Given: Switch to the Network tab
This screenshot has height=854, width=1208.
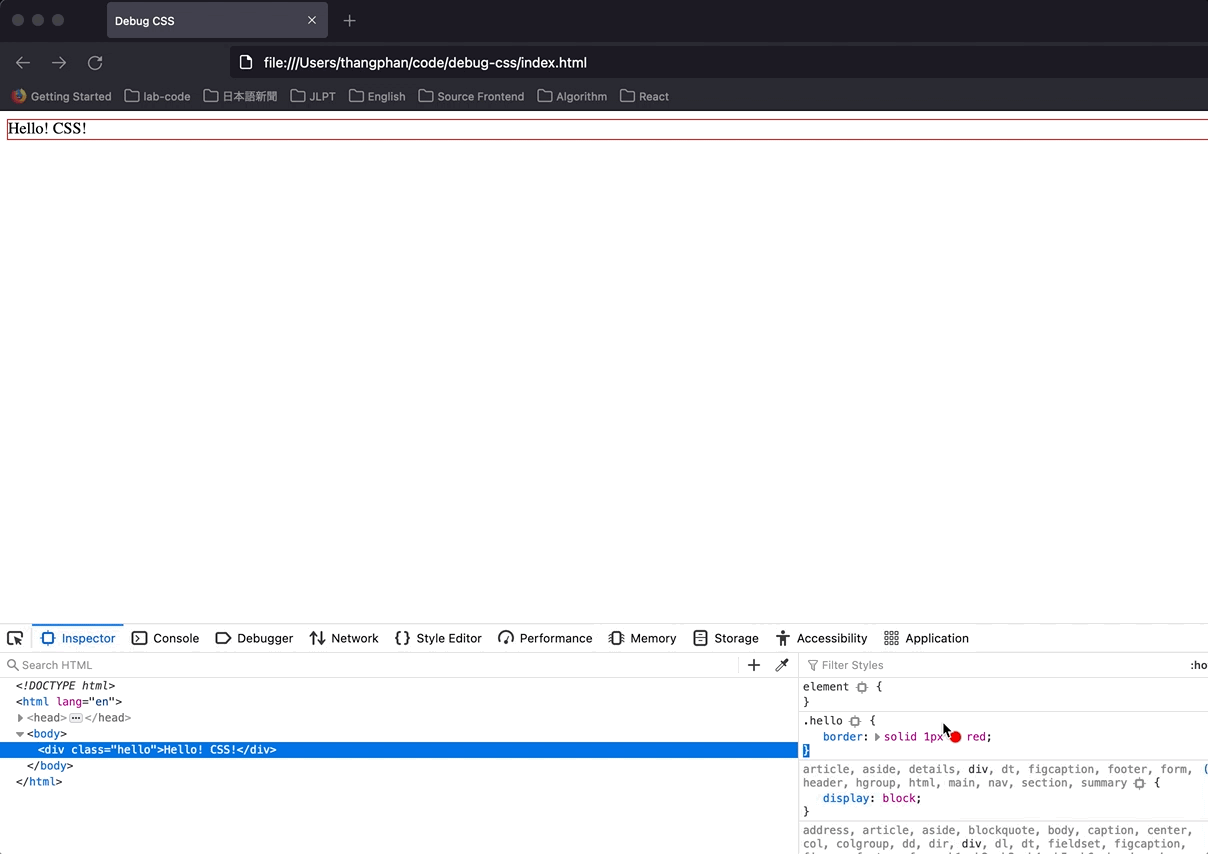Looking at the screenshot, I should [x=343, y=638].
